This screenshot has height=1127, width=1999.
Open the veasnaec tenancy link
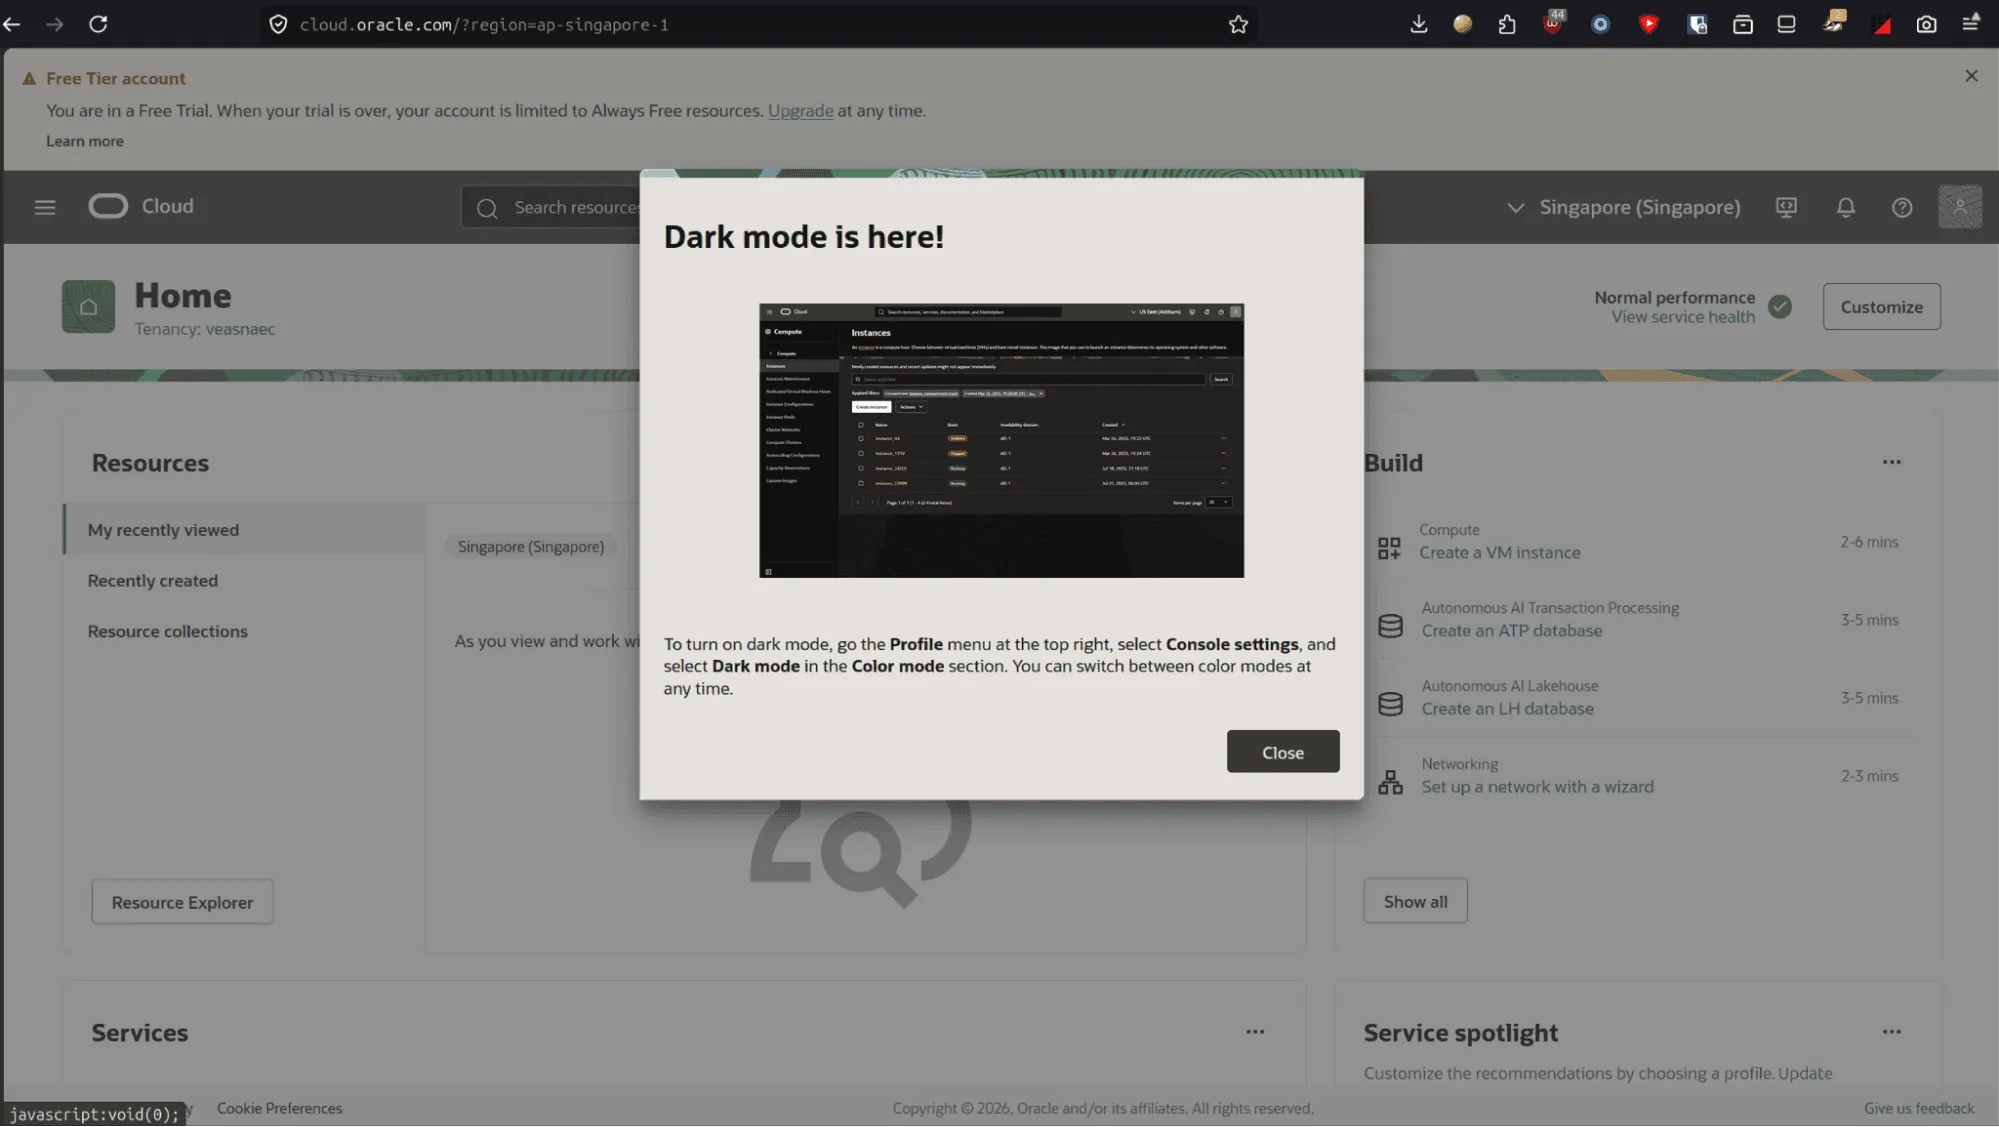pos(240,329)
